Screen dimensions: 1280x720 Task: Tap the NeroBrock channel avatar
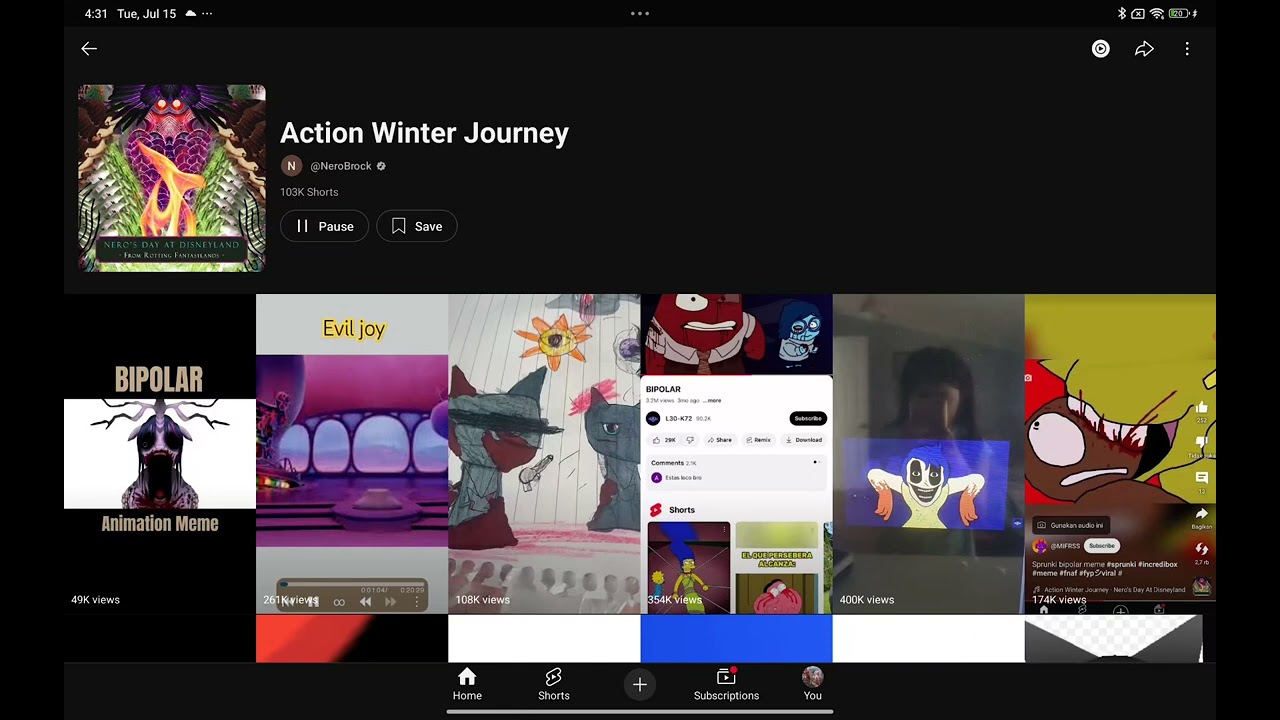(x=291, y=166)
